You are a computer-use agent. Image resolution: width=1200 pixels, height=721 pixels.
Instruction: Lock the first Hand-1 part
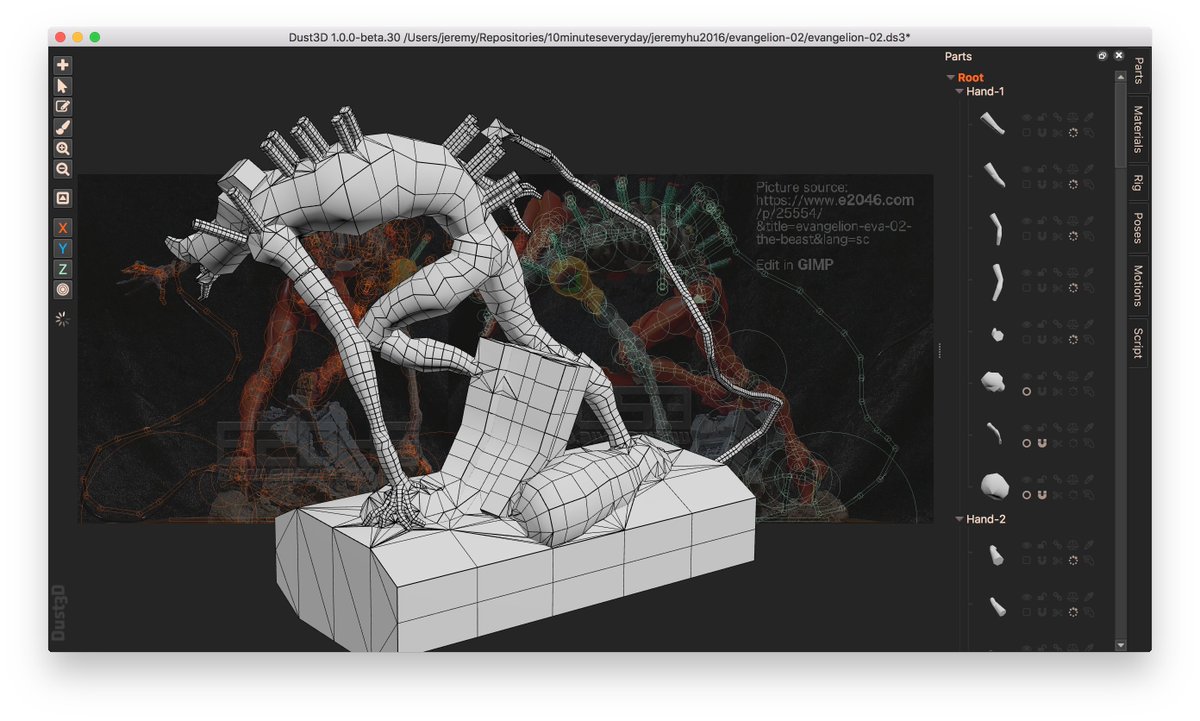tap(1042, 117)
